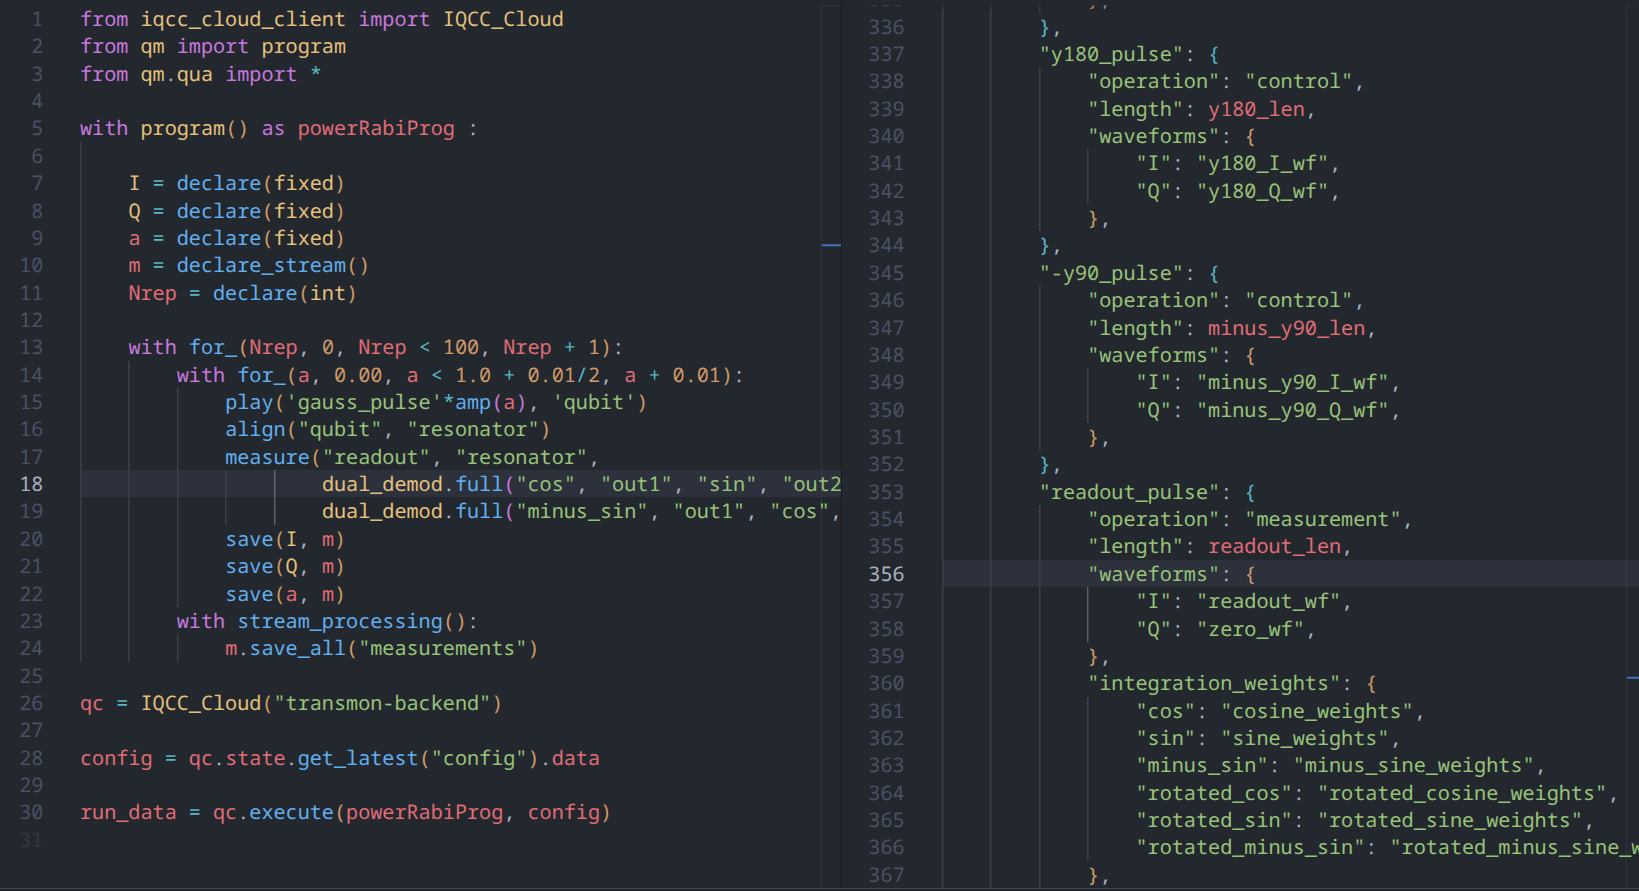
Task: Click the y180_len variable
Action: coord(1256,109)
